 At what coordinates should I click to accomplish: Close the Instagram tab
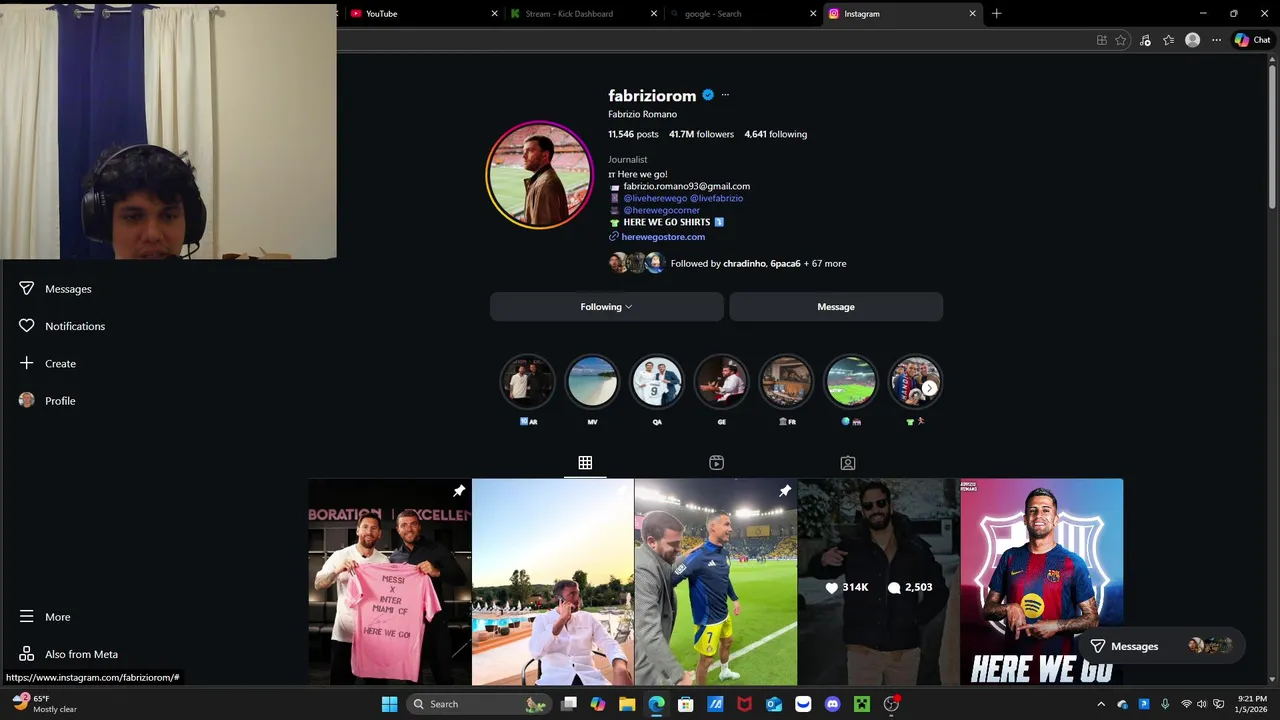(972, 14)
